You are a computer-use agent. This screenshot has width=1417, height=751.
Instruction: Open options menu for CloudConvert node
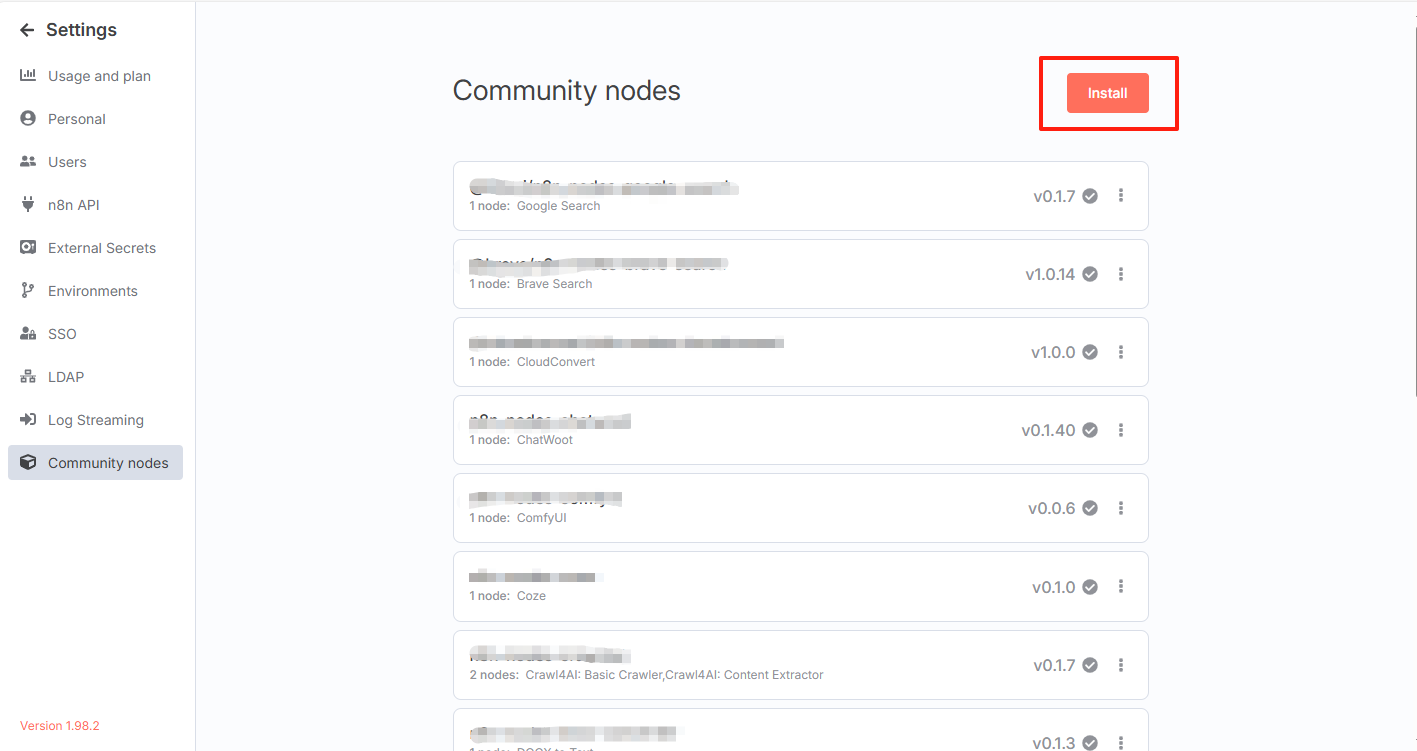point(1121,352)
